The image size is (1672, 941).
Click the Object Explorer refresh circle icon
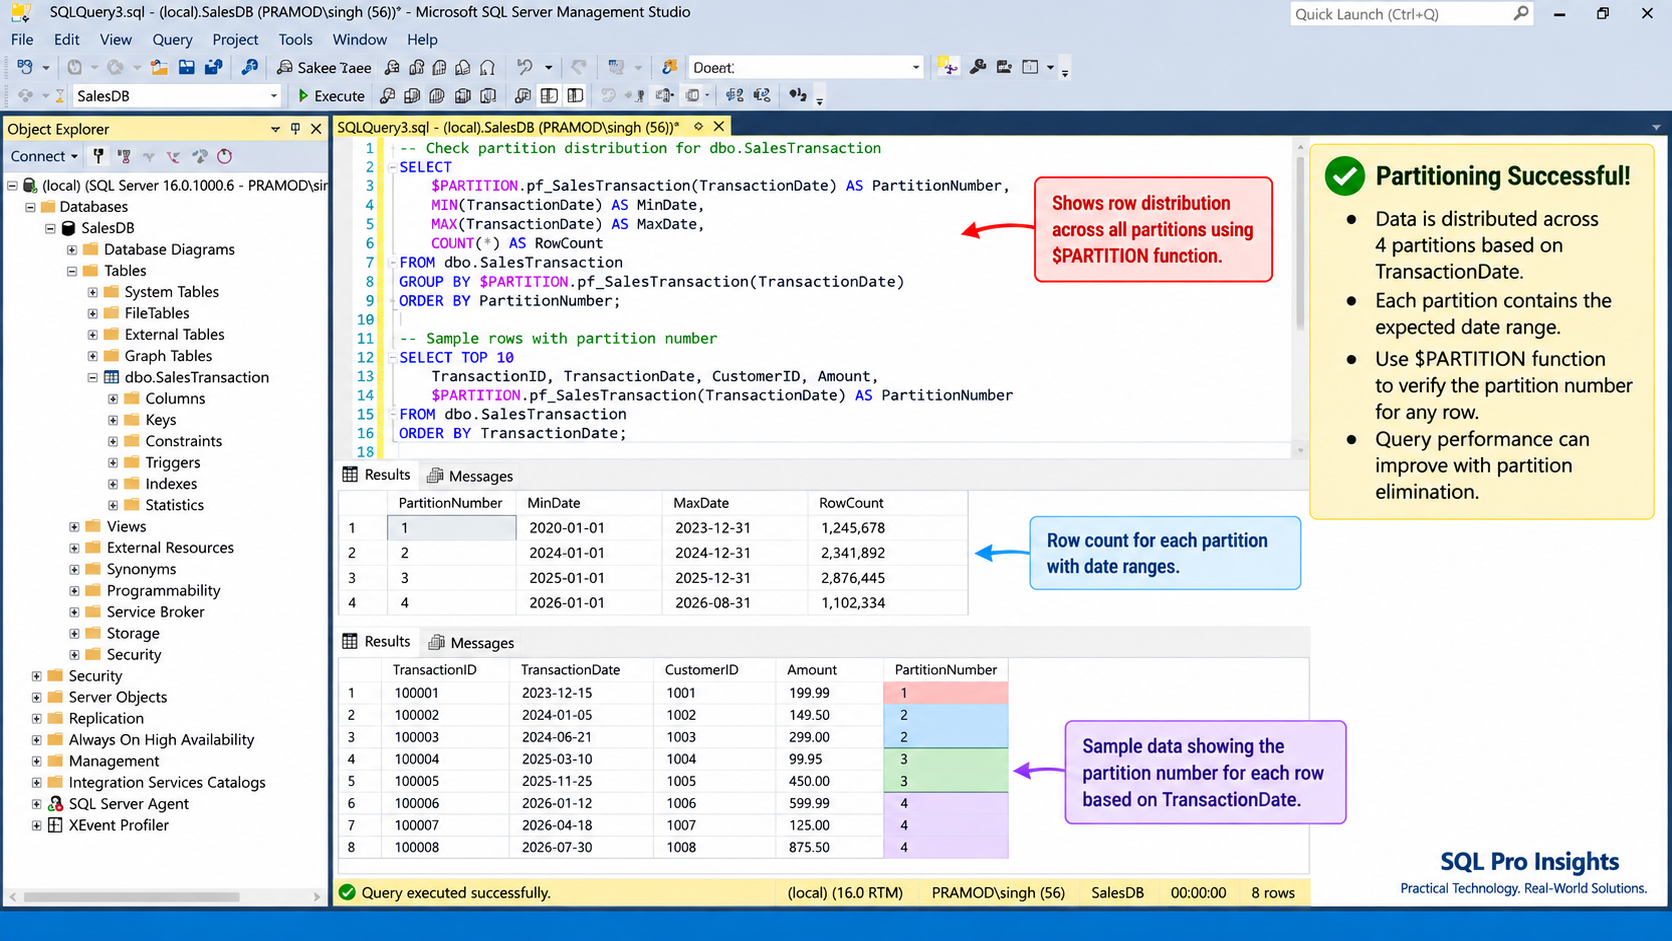pyautogui.click(x=225, y=156)
